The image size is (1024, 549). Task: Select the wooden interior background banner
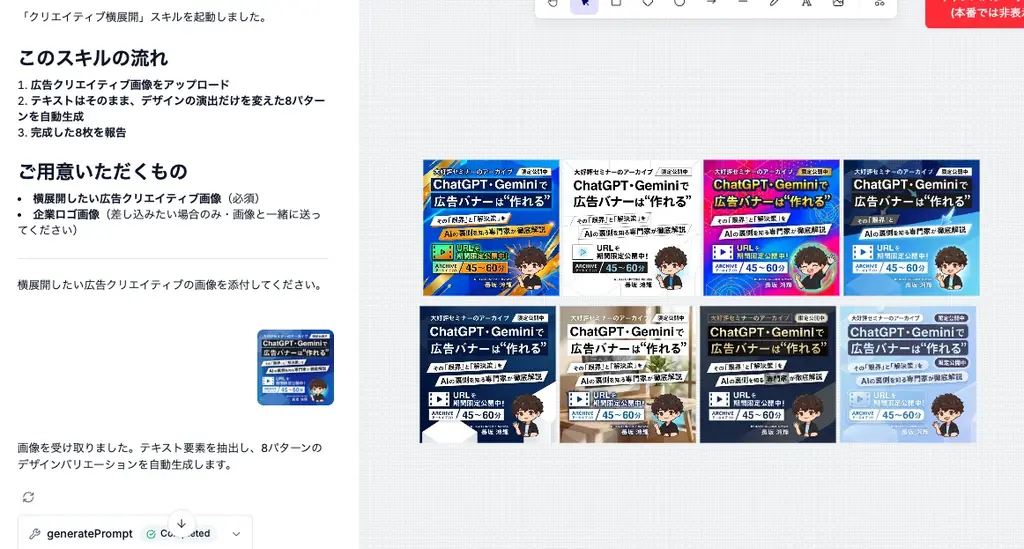pyautogui.click(x=627, y=375)
